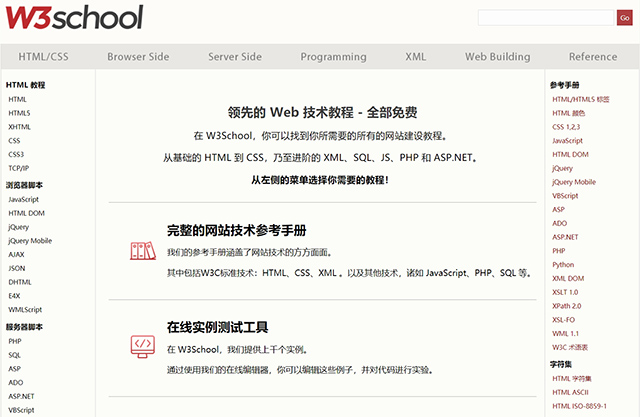Open the Server Side menu tab

[235, 57]
